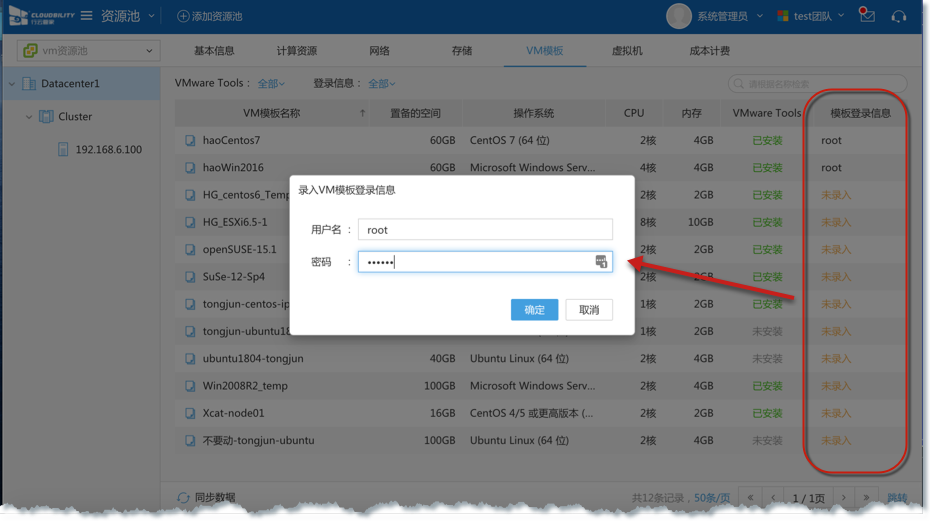Viewport: 930px width, 521px height.
Task: Open the VMware Tools 全部 filter dropdown
Action: point(271,84)
